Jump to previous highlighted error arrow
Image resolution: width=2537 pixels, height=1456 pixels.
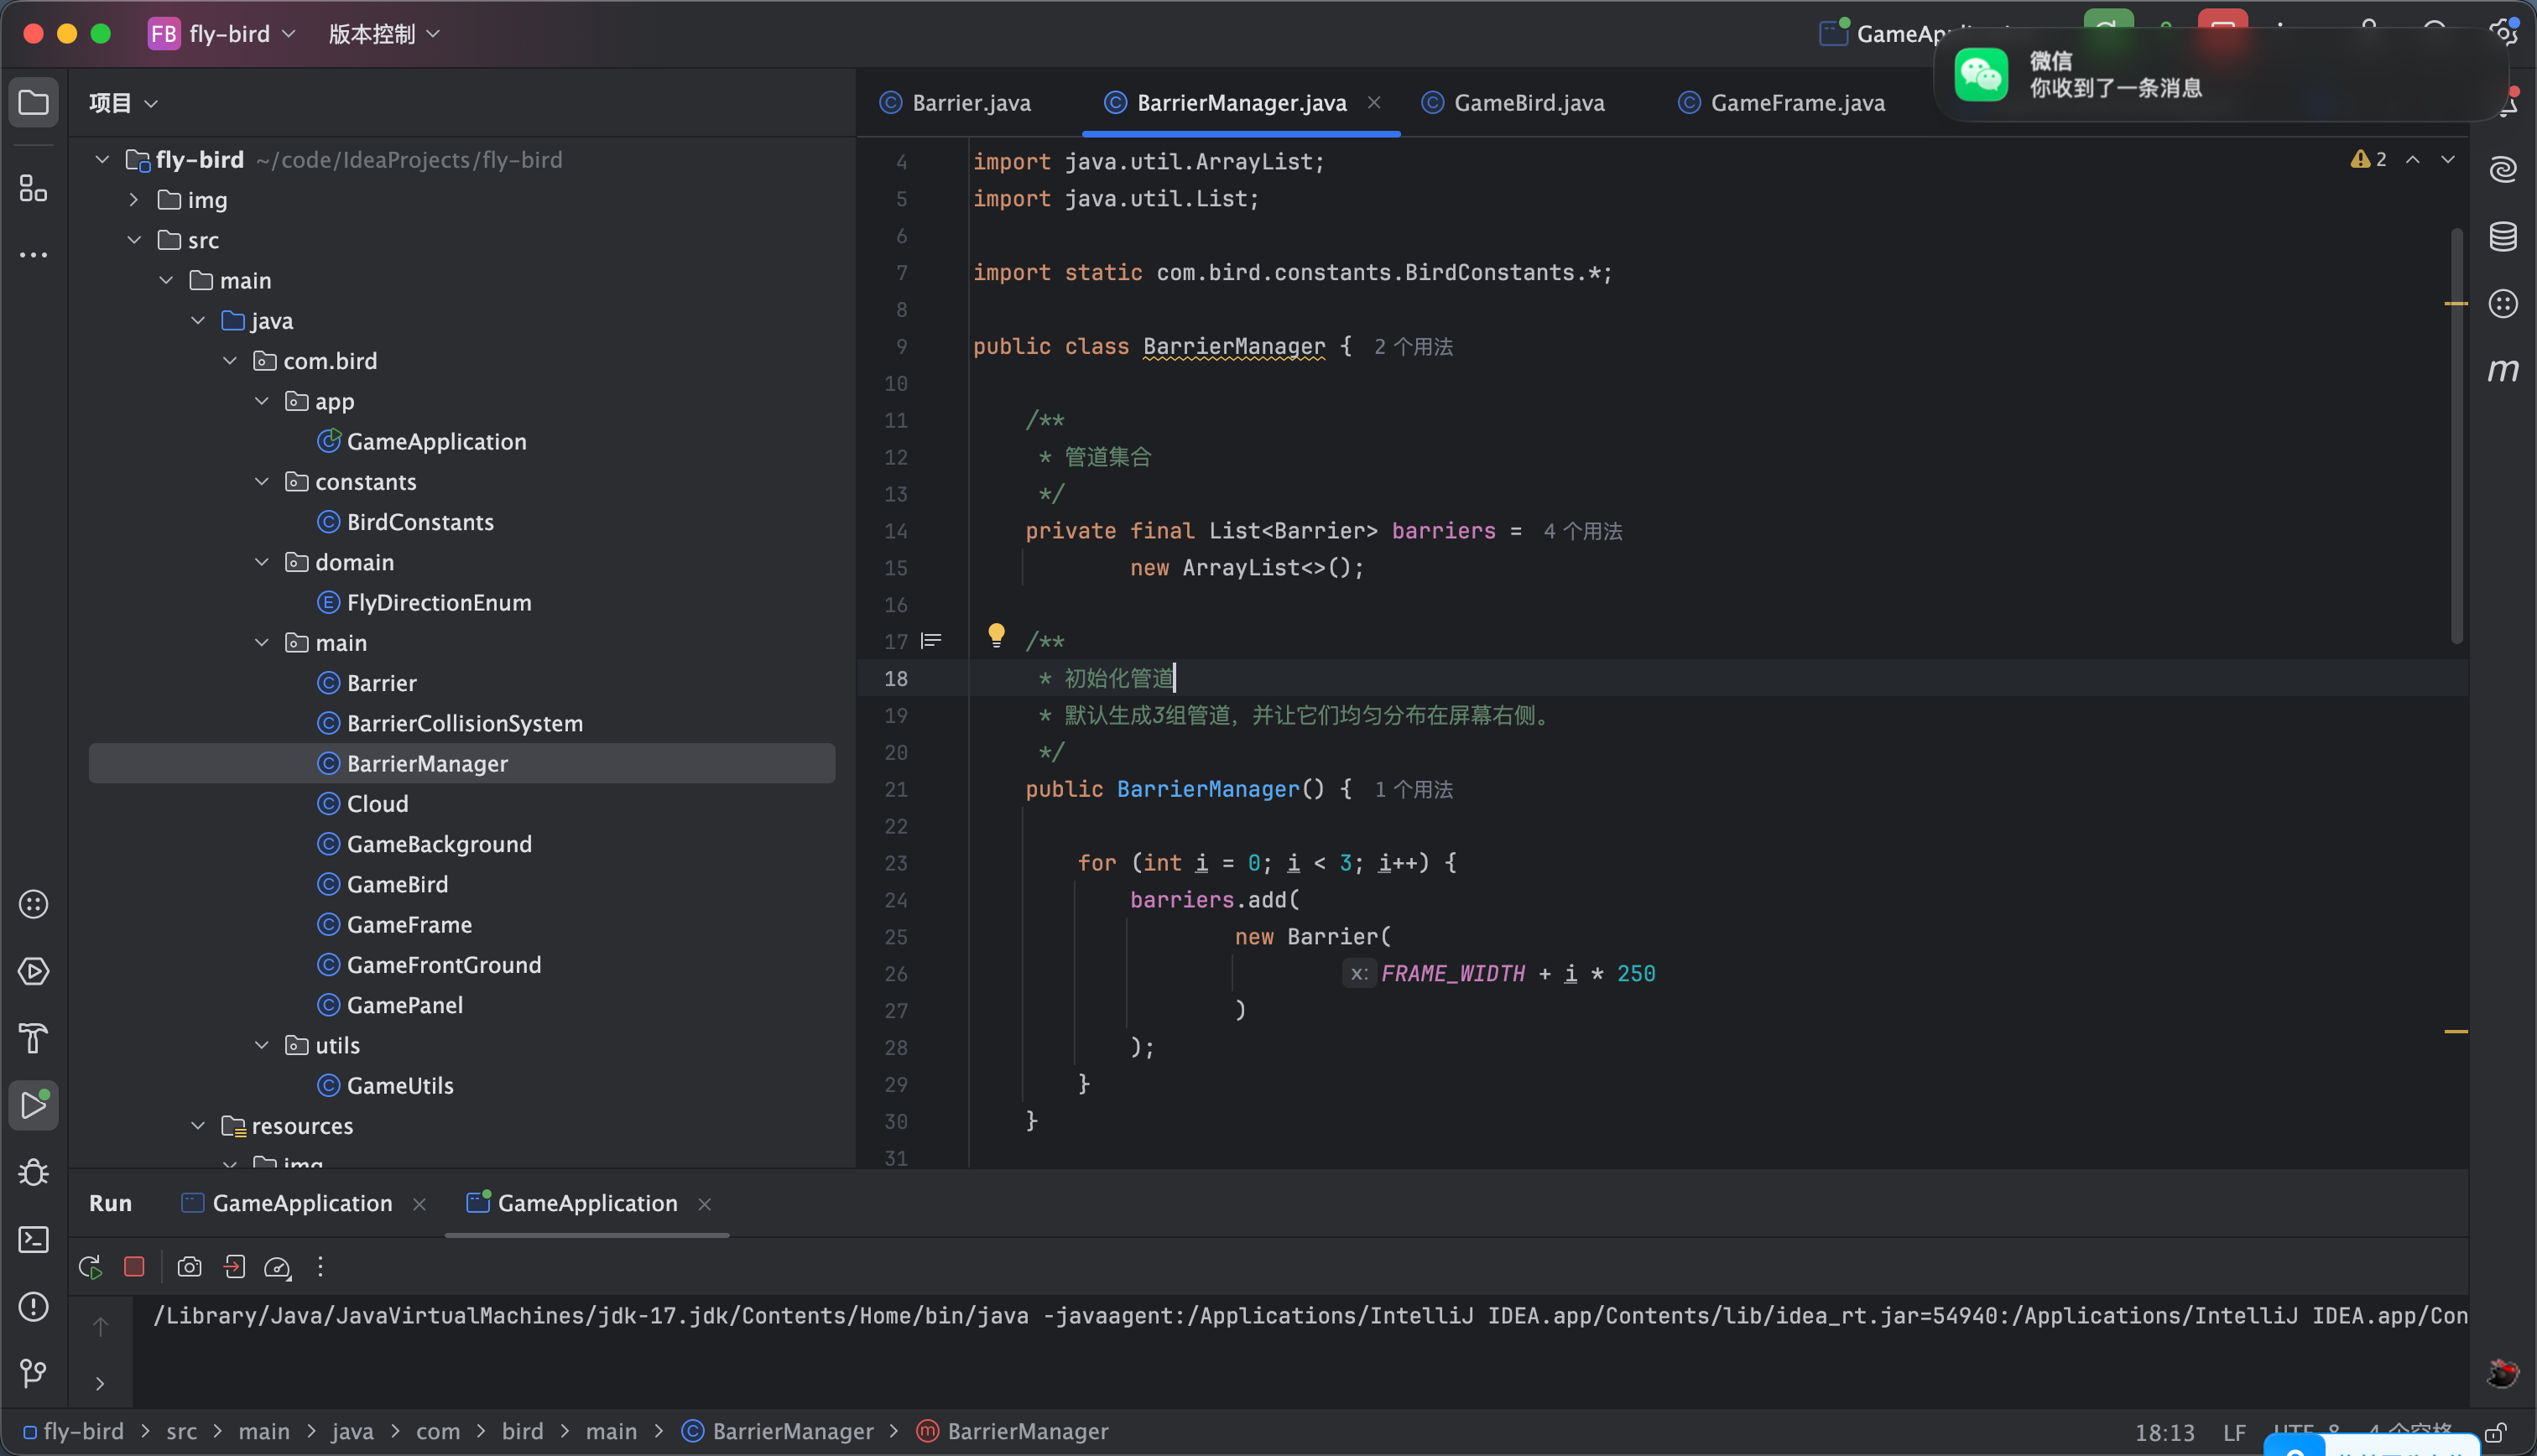click(2413, 159)
